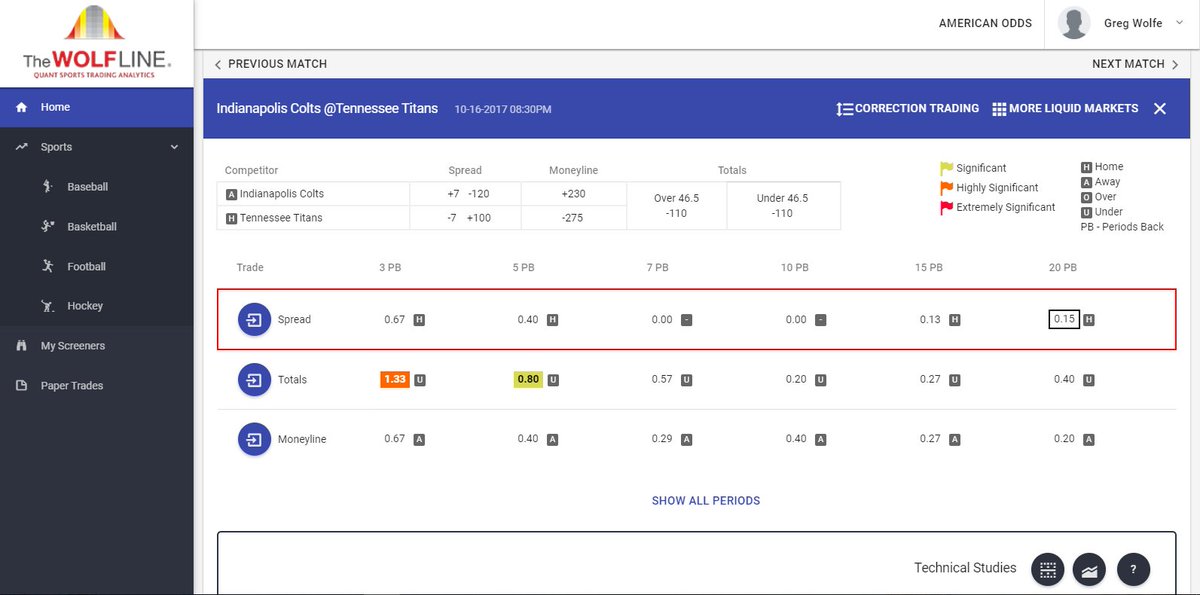Click Indianapolis Colts competitor row
This screenshot has width=1200, height=595.
coord(313,194)
